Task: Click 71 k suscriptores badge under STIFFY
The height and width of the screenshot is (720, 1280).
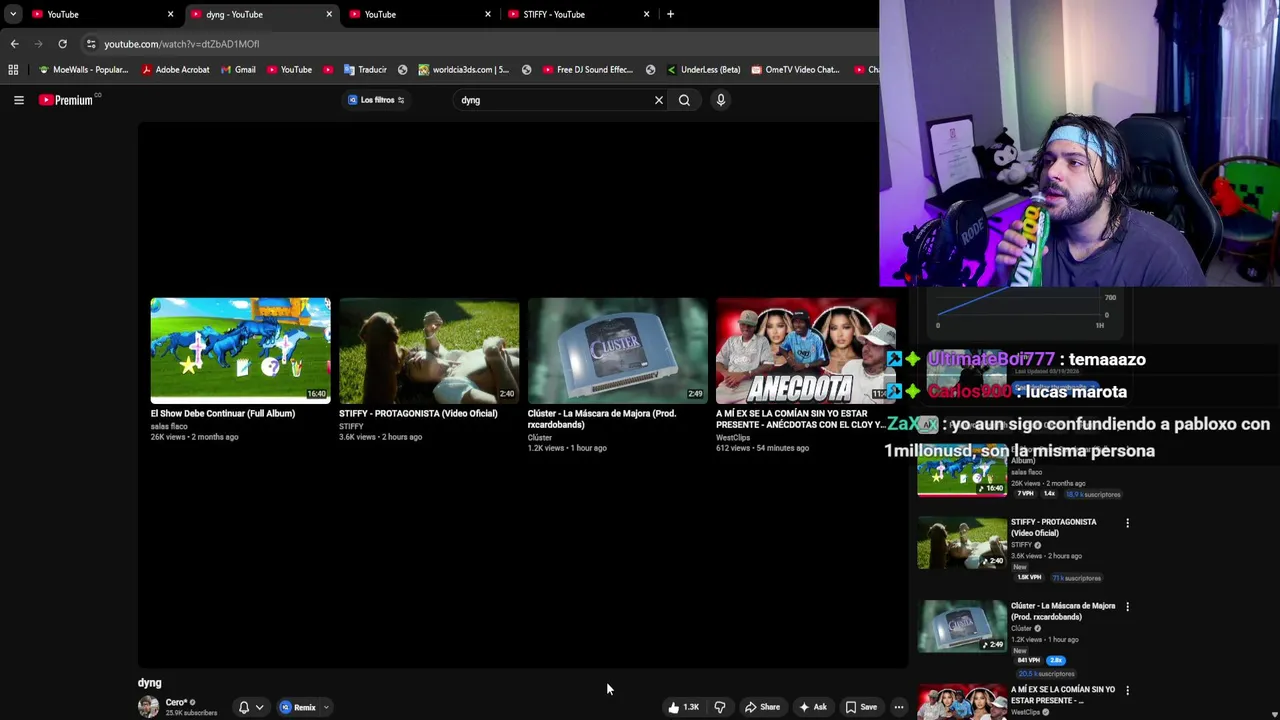Action: pos(1076,578)
